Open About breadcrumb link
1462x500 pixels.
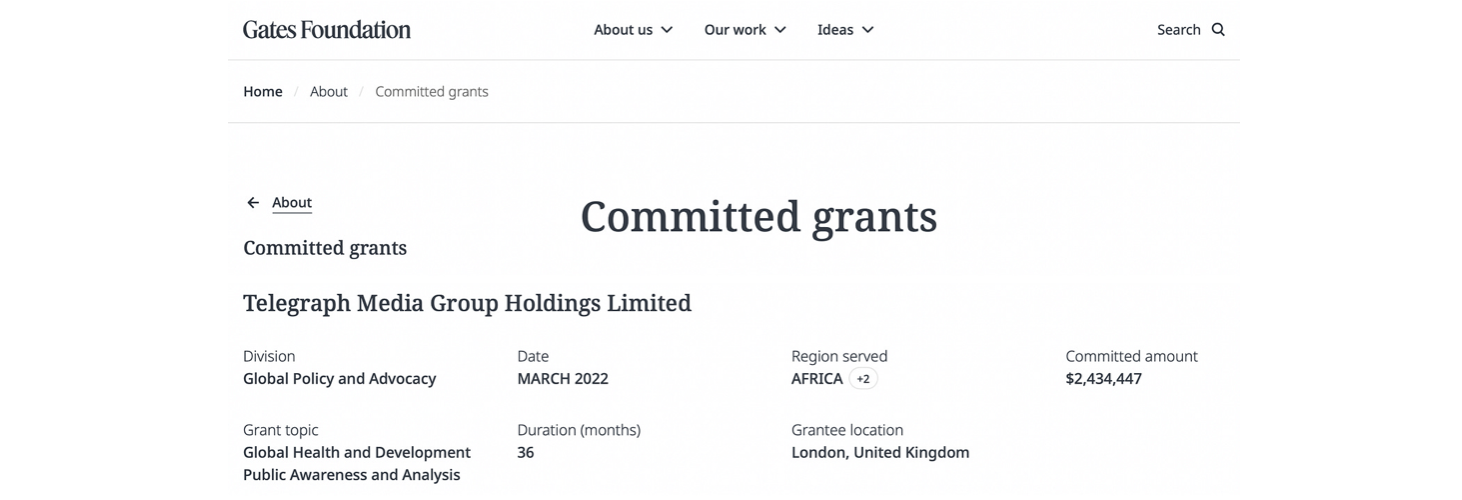tap(328, 92)
